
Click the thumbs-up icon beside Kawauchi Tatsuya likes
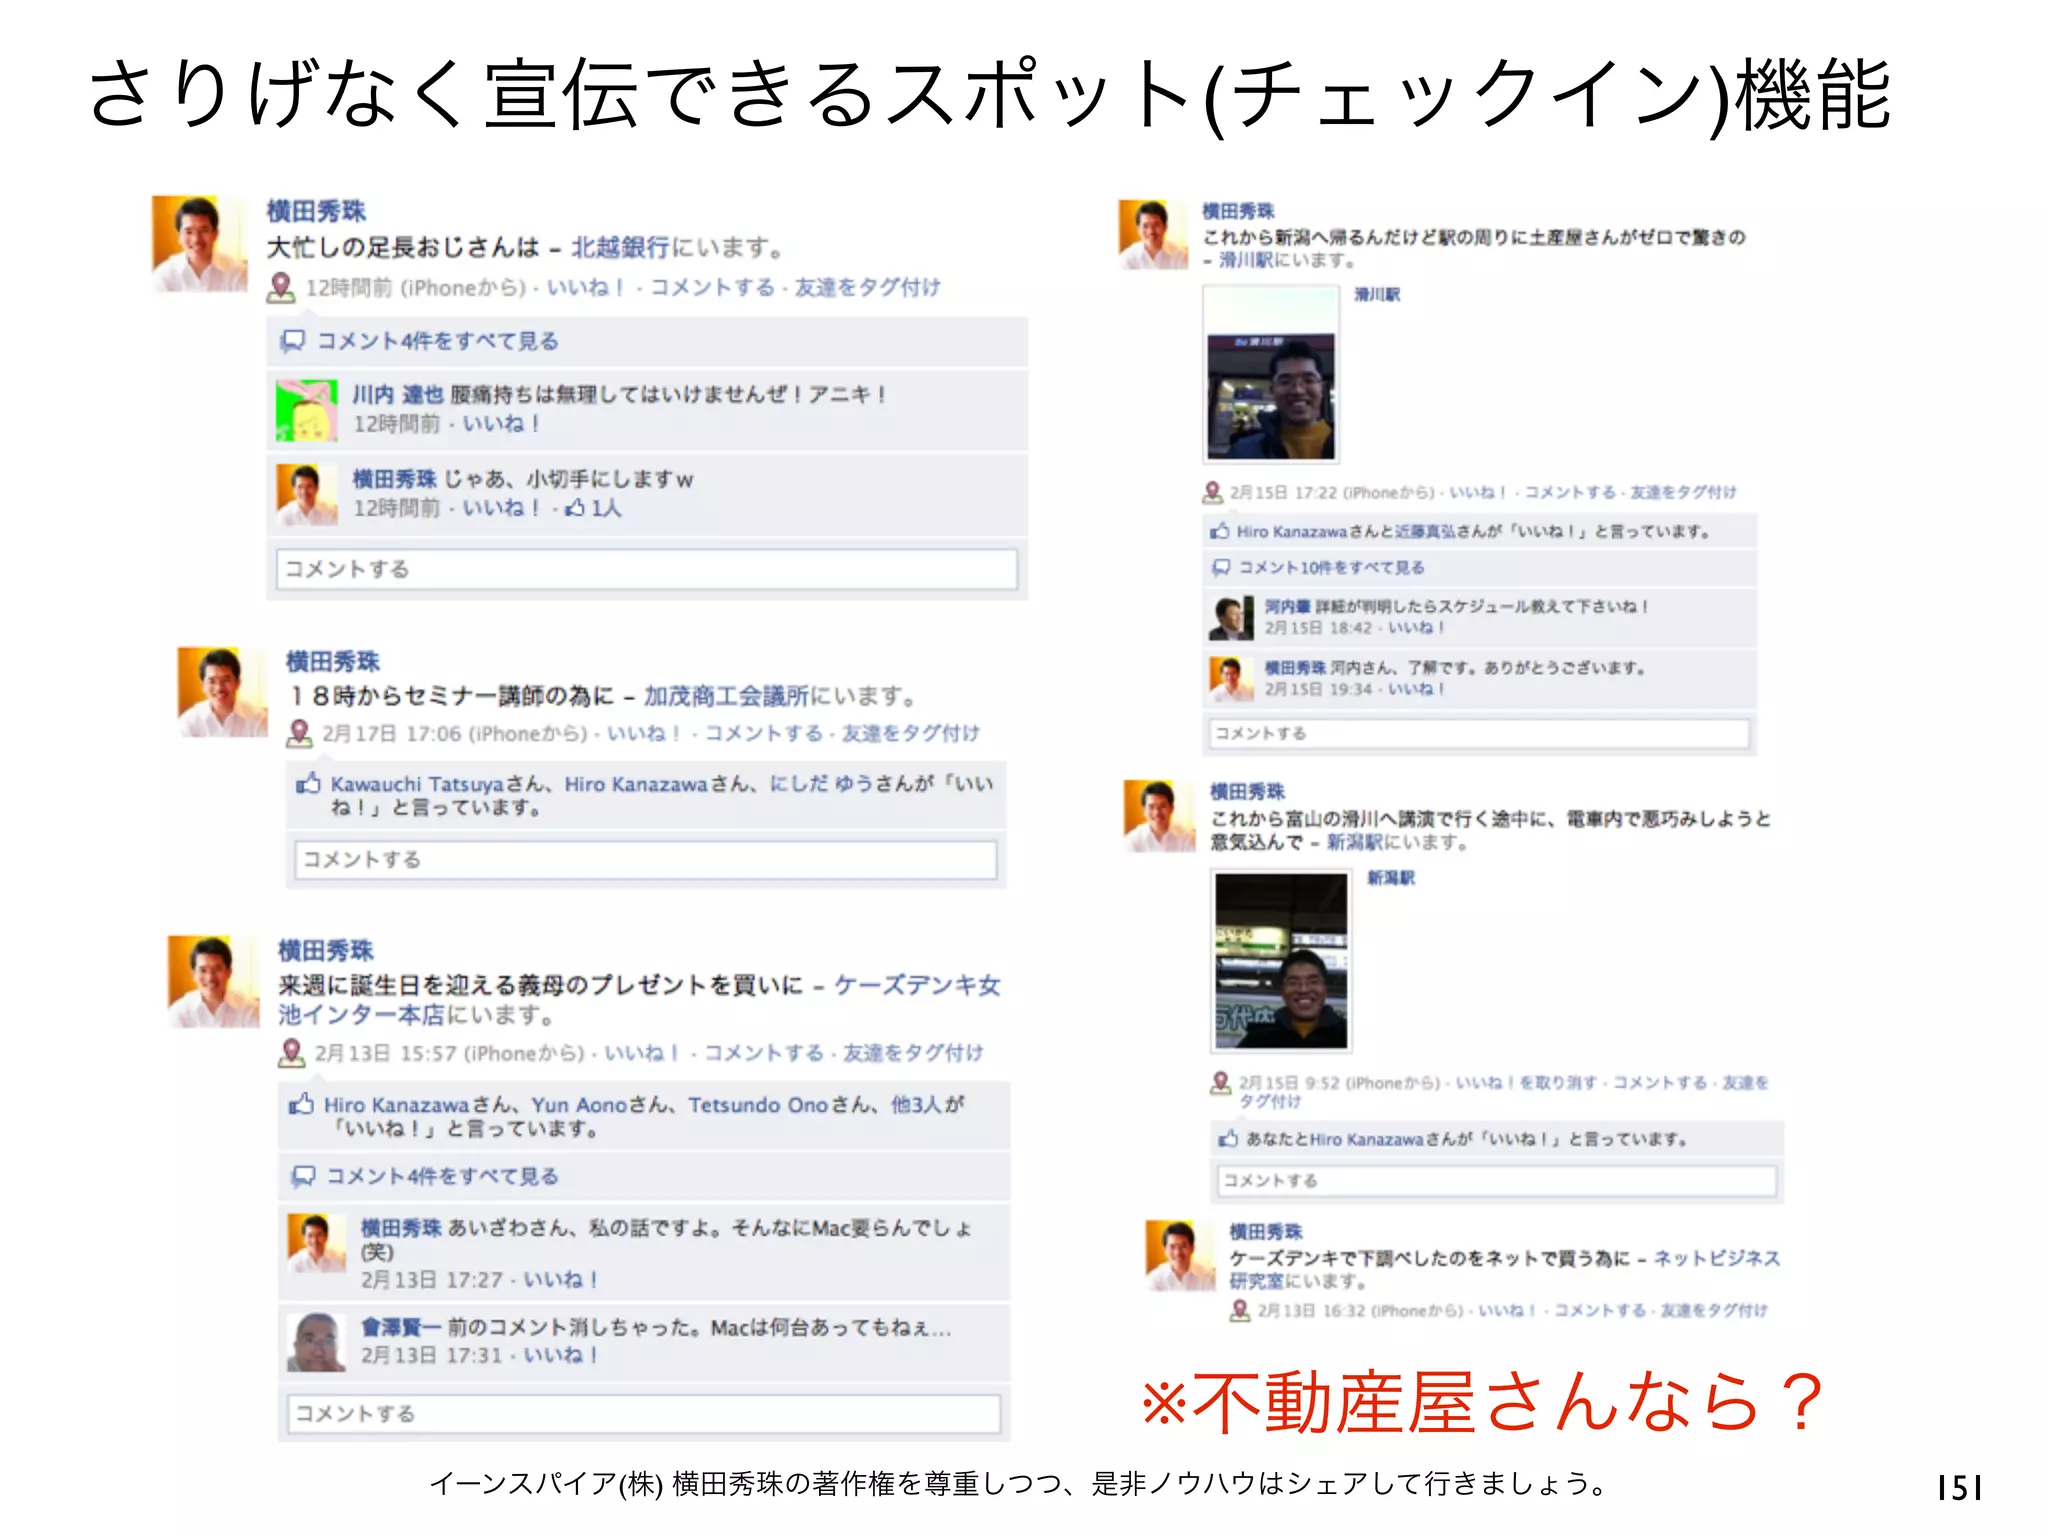pos(308,784)
